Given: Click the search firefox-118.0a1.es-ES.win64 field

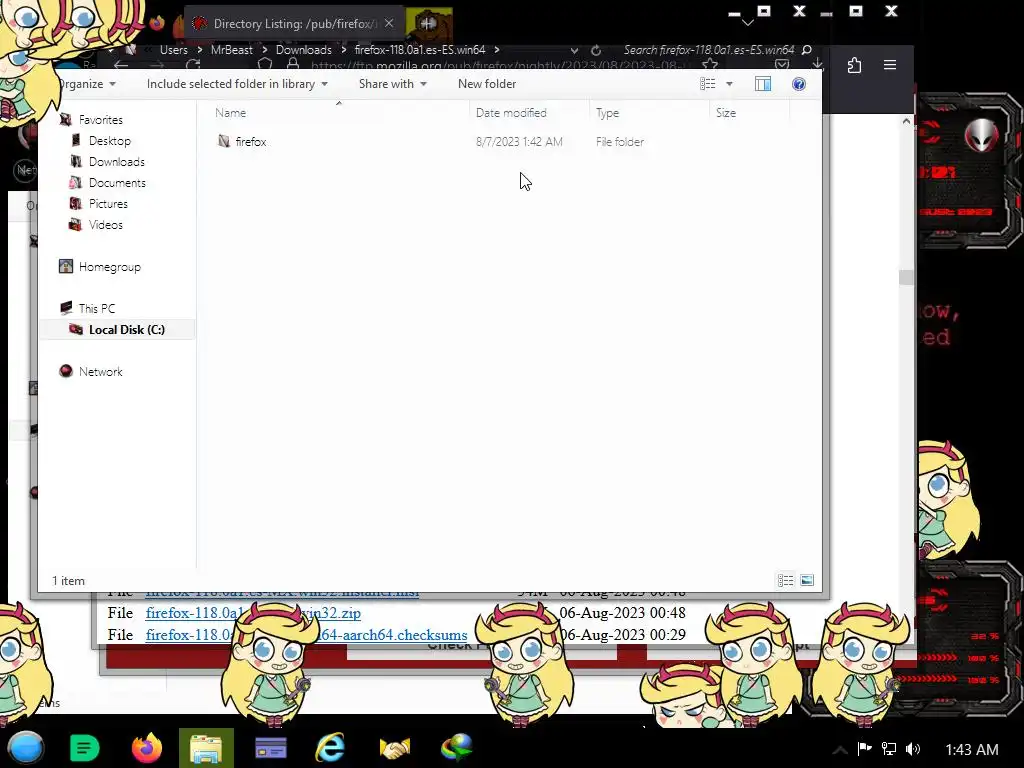Looking at the screenshot, I should pos(709,50).
